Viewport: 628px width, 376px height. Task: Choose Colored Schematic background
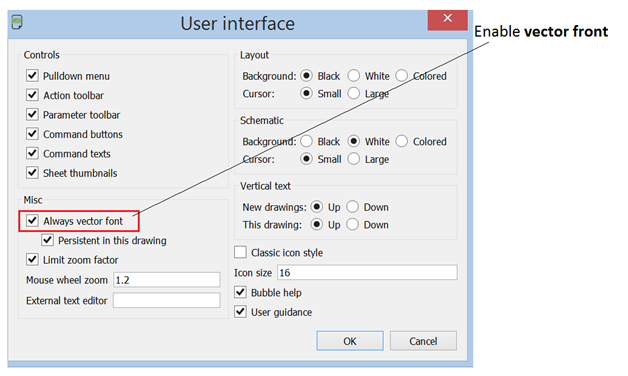coord(402,141)
